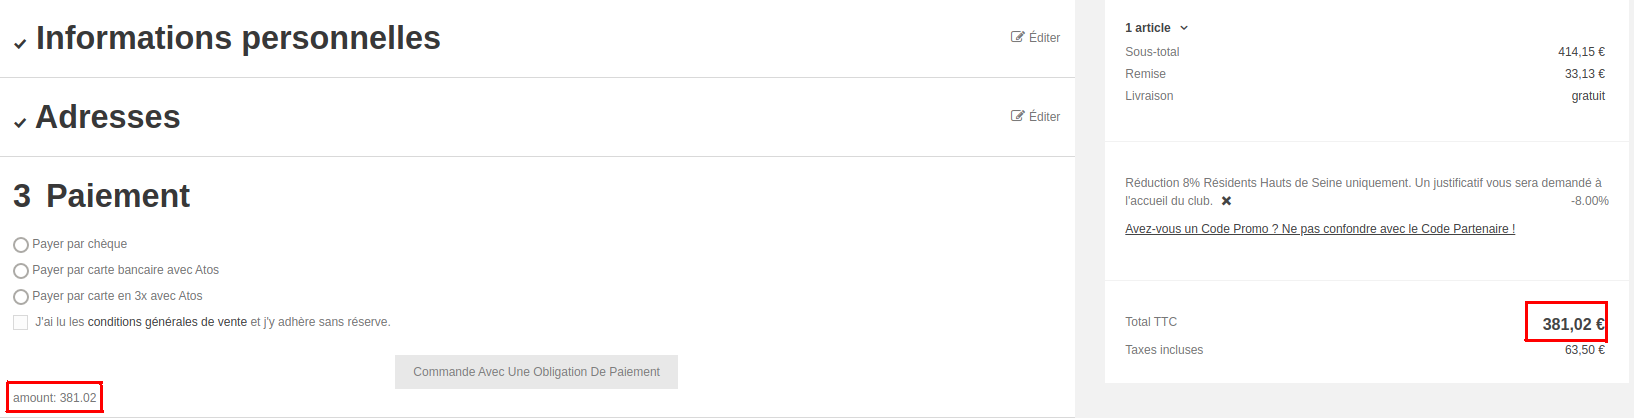1634x418 pixels.
Task: Click the amount: 381.02 debug text
Action: (55, 398)
